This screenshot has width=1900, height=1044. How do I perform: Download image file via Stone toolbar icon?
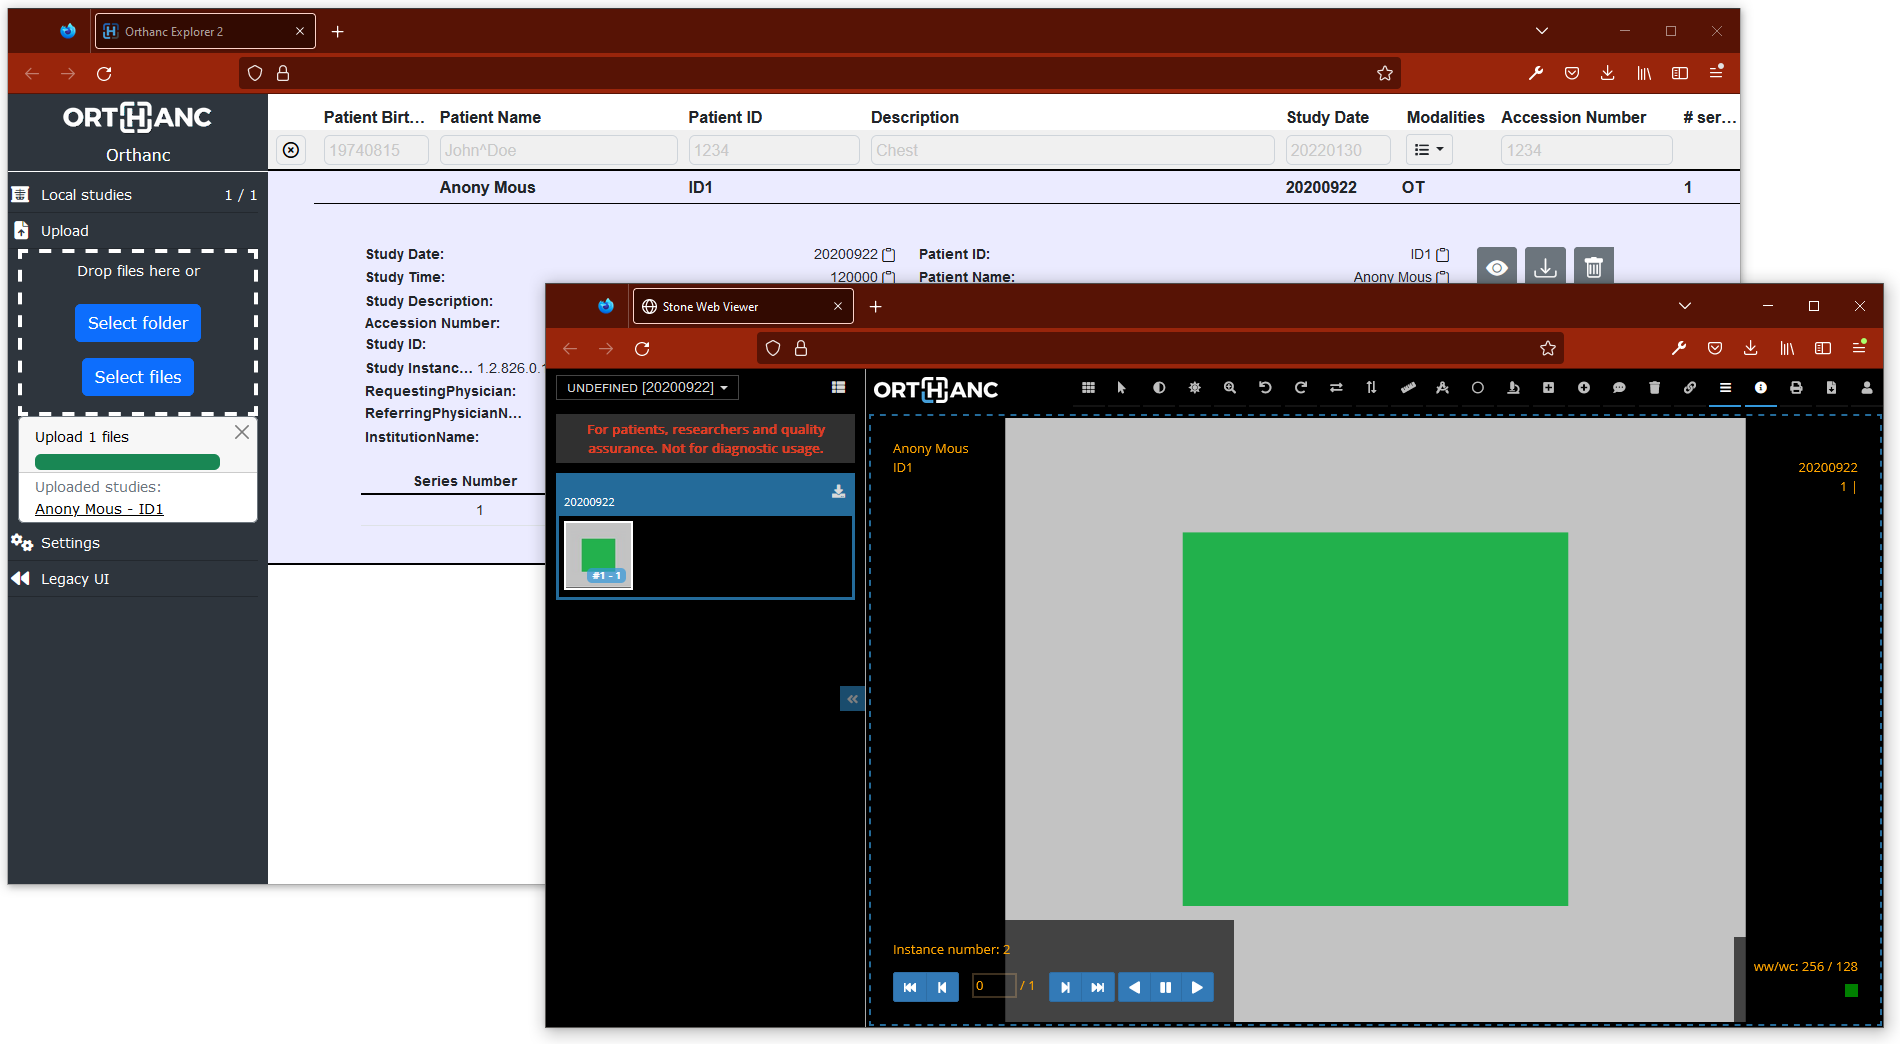coord(1831,388)
